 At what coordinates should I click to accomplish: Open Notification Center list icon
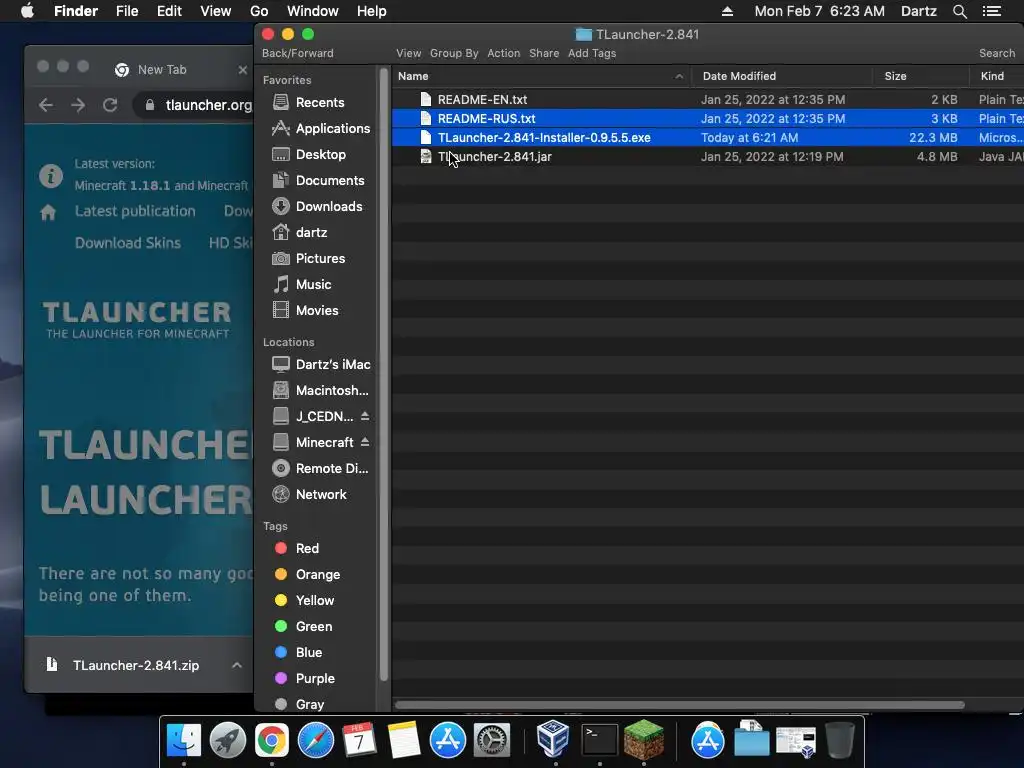[991, 11]
